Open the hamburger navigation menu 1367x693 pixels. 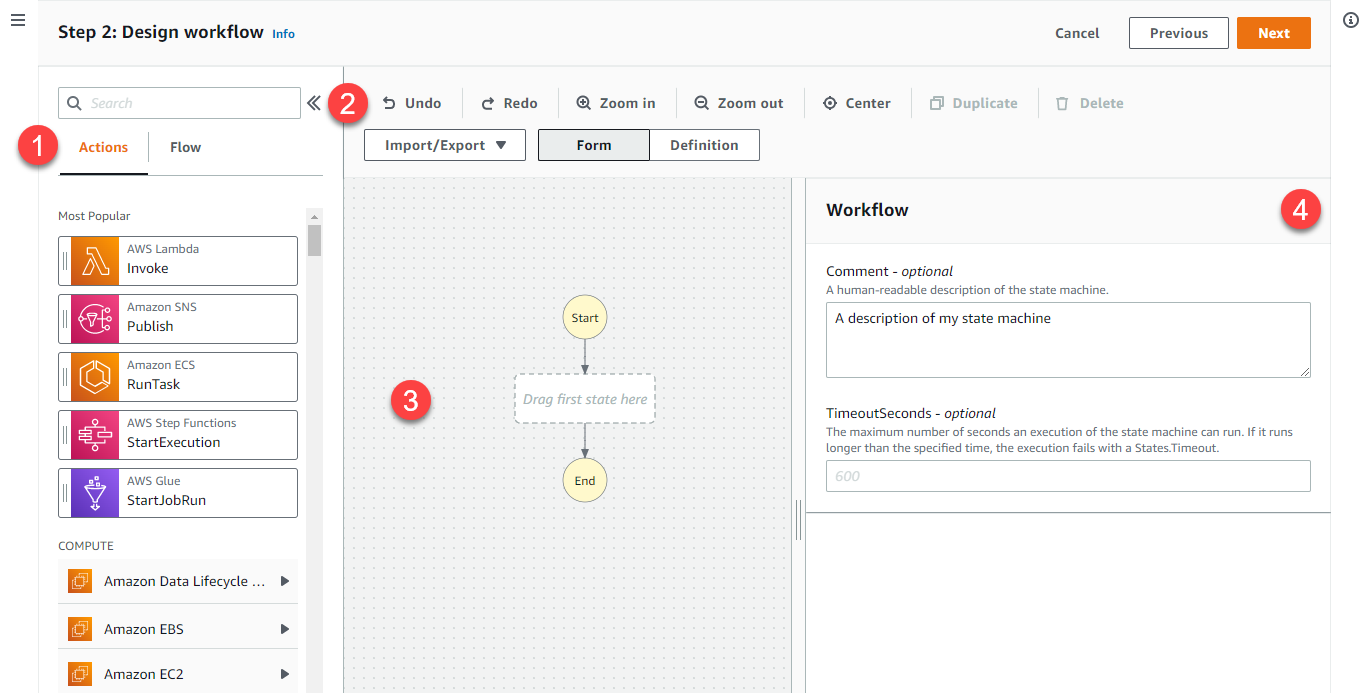17,21
